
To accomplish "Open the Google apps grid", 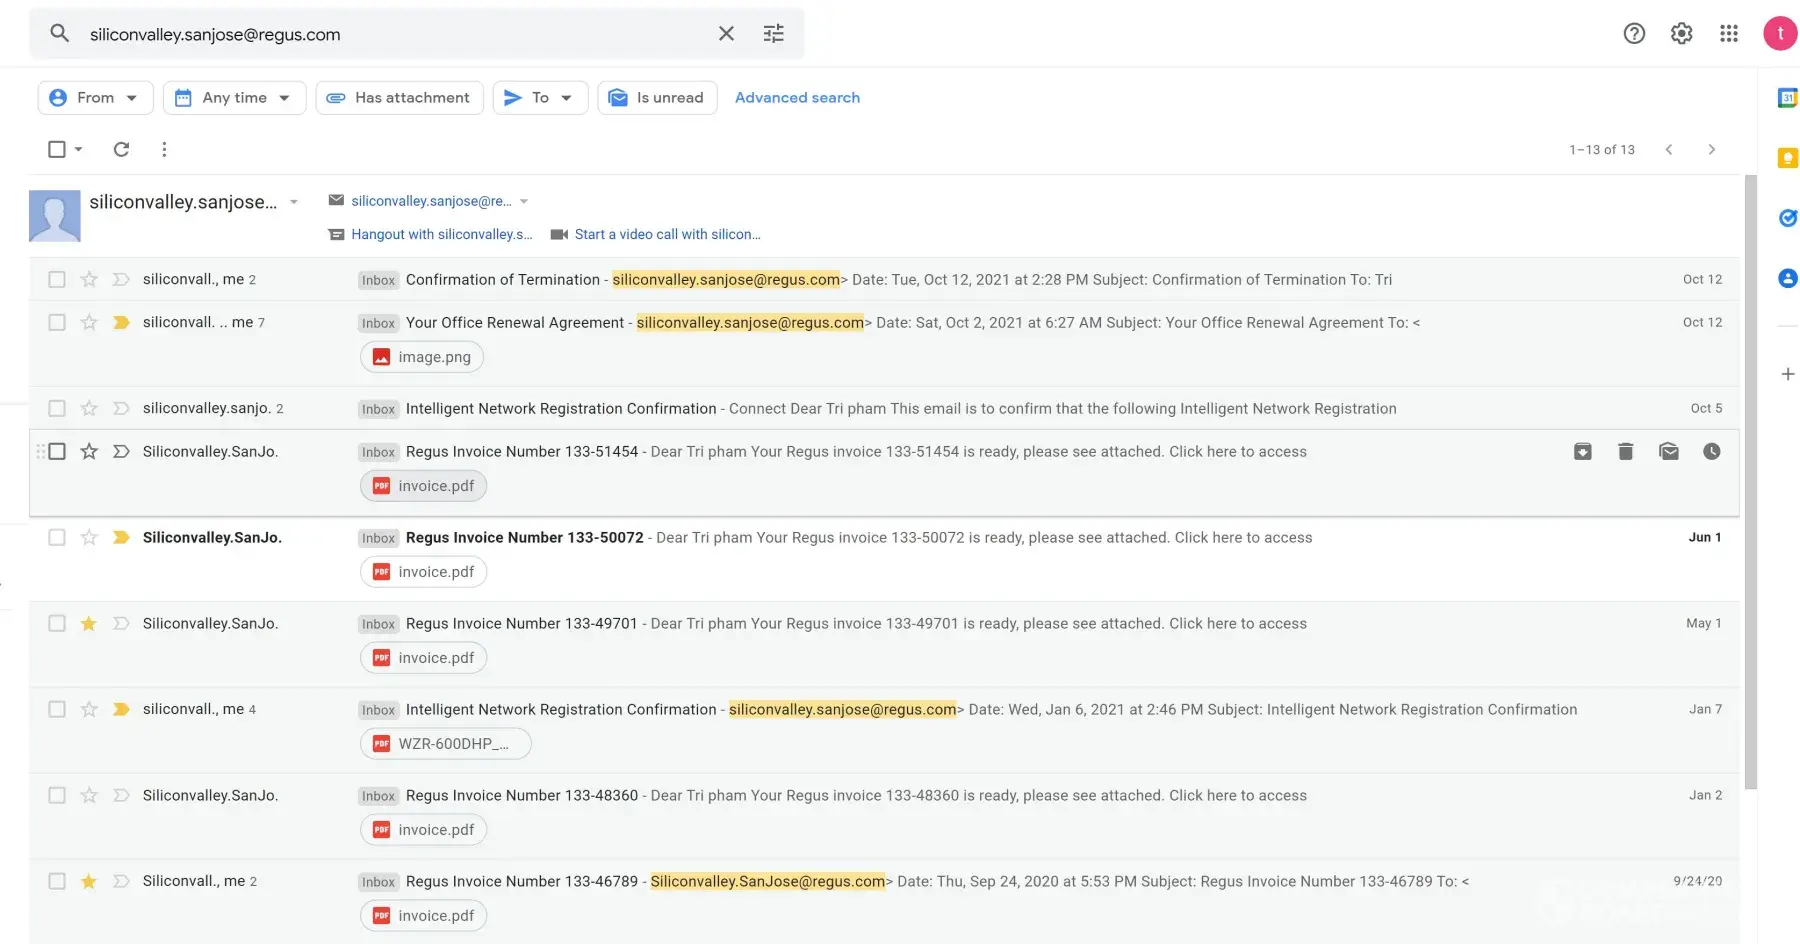I will (x=1728, y=34).
